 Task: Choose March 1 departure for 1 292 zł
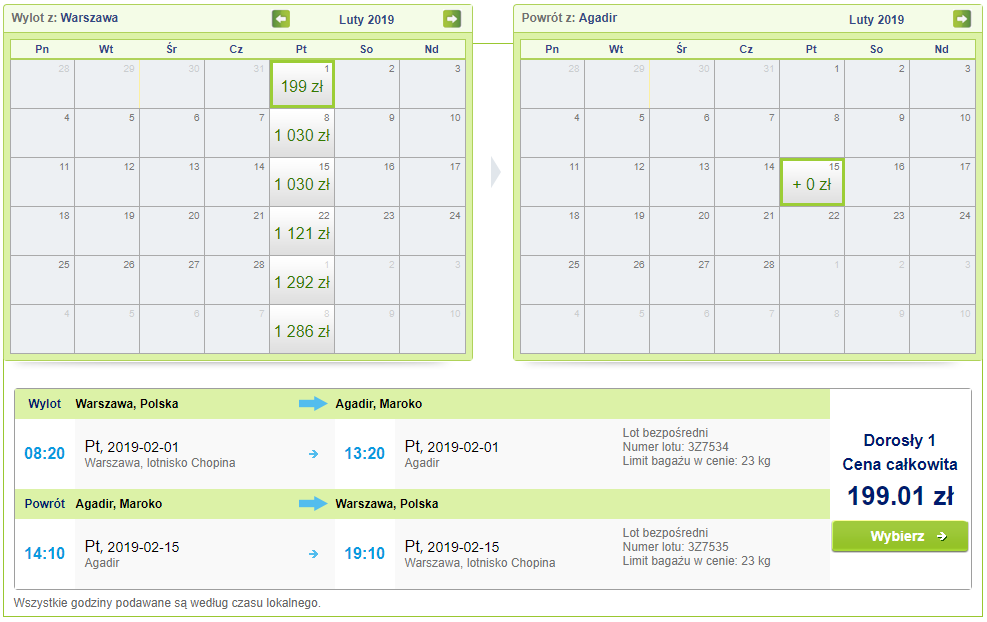coord(302,280)
